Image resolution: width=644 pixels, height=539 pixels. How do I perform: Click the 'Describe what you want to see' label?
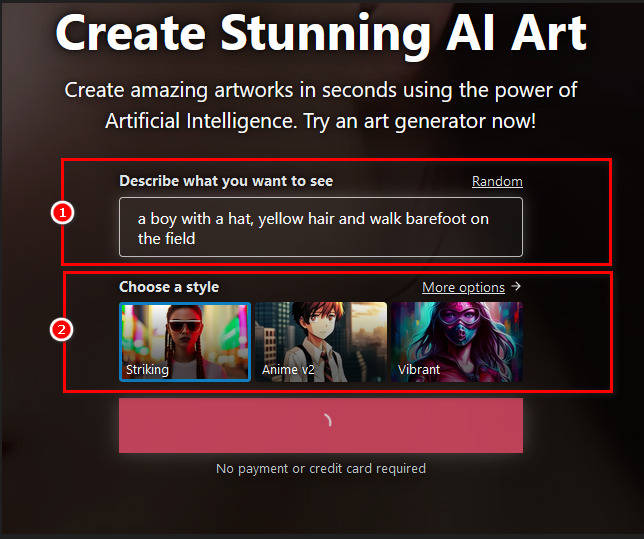226,181
